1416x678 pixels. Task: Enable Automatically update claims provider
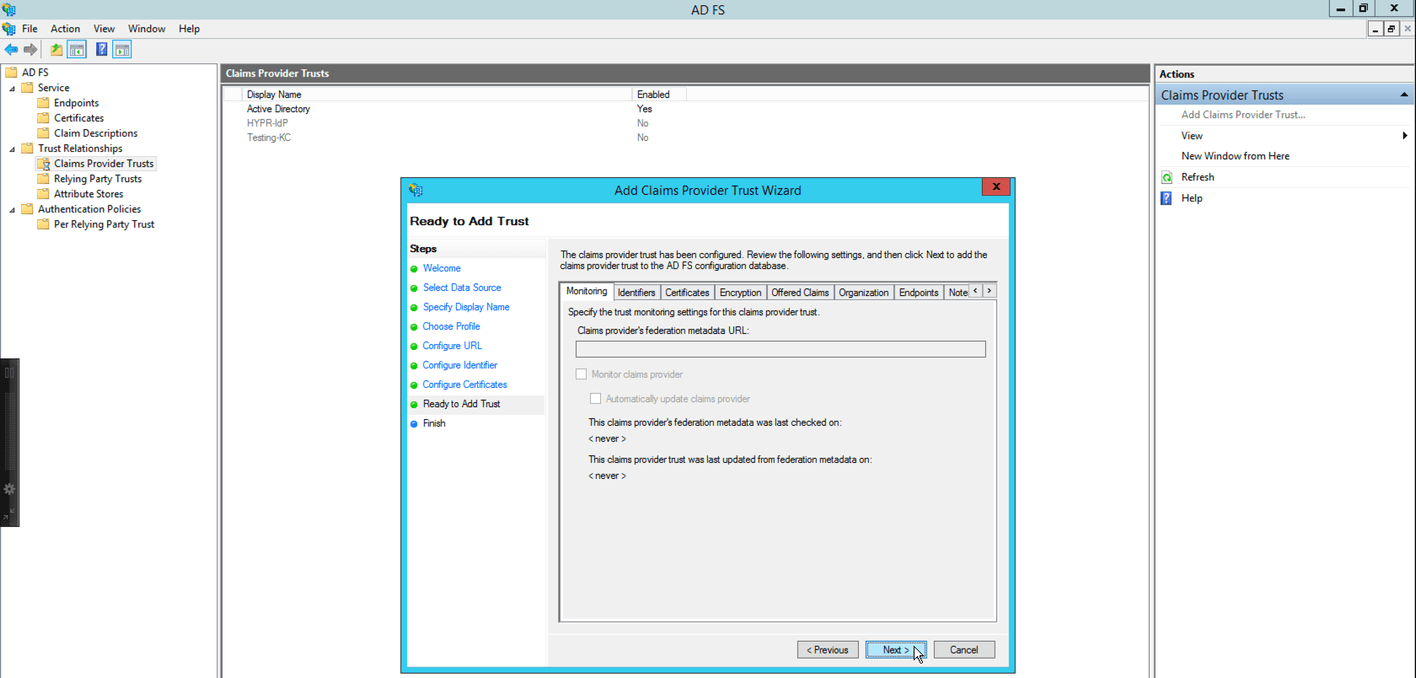pyautogui.click(x=596, y=398)
